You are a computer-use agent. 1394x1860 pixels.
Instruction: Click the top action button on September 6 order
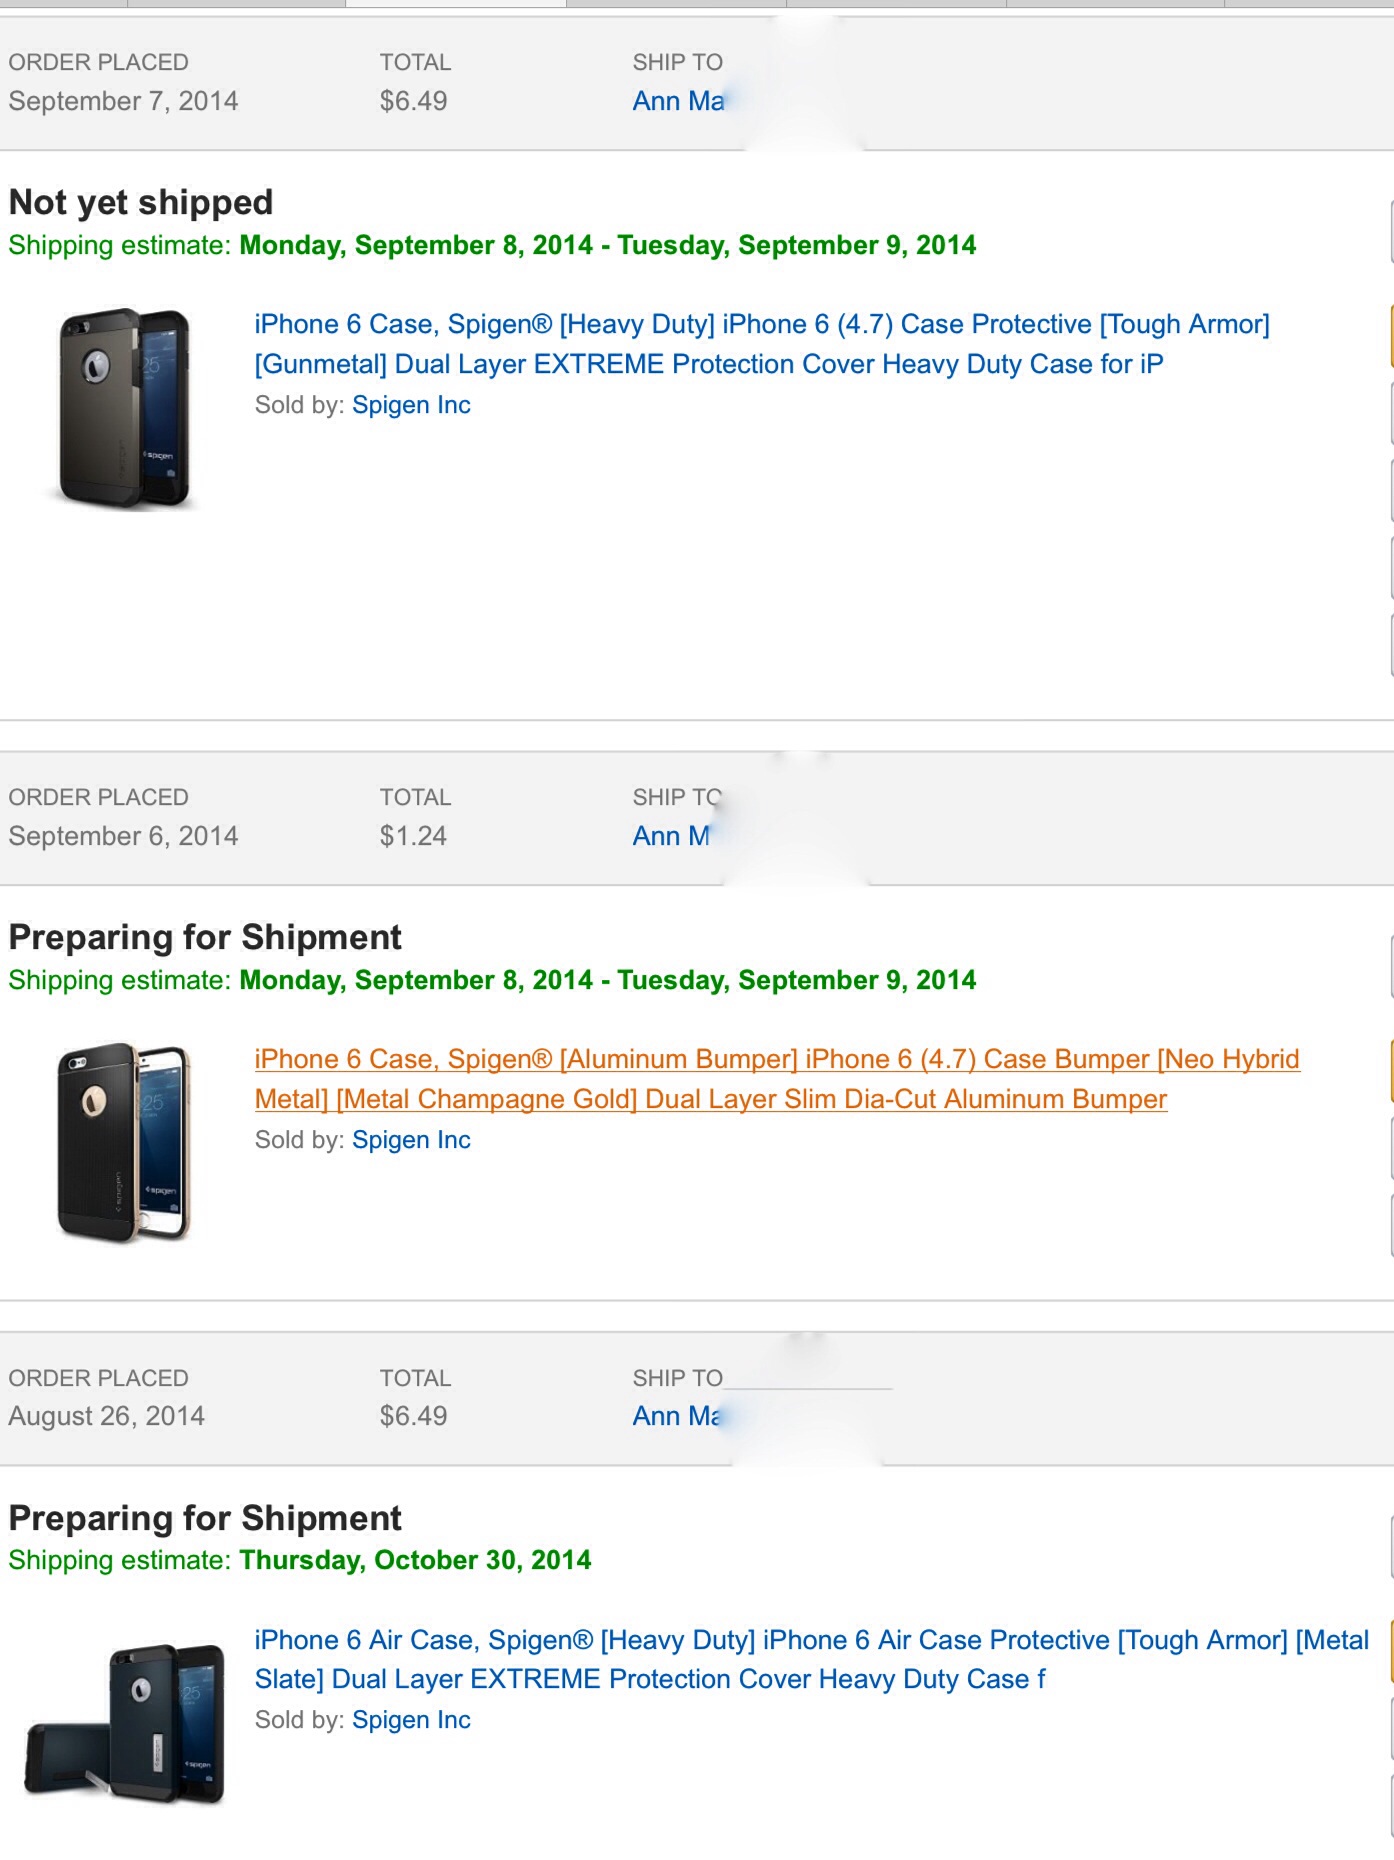click(1391, 967)
